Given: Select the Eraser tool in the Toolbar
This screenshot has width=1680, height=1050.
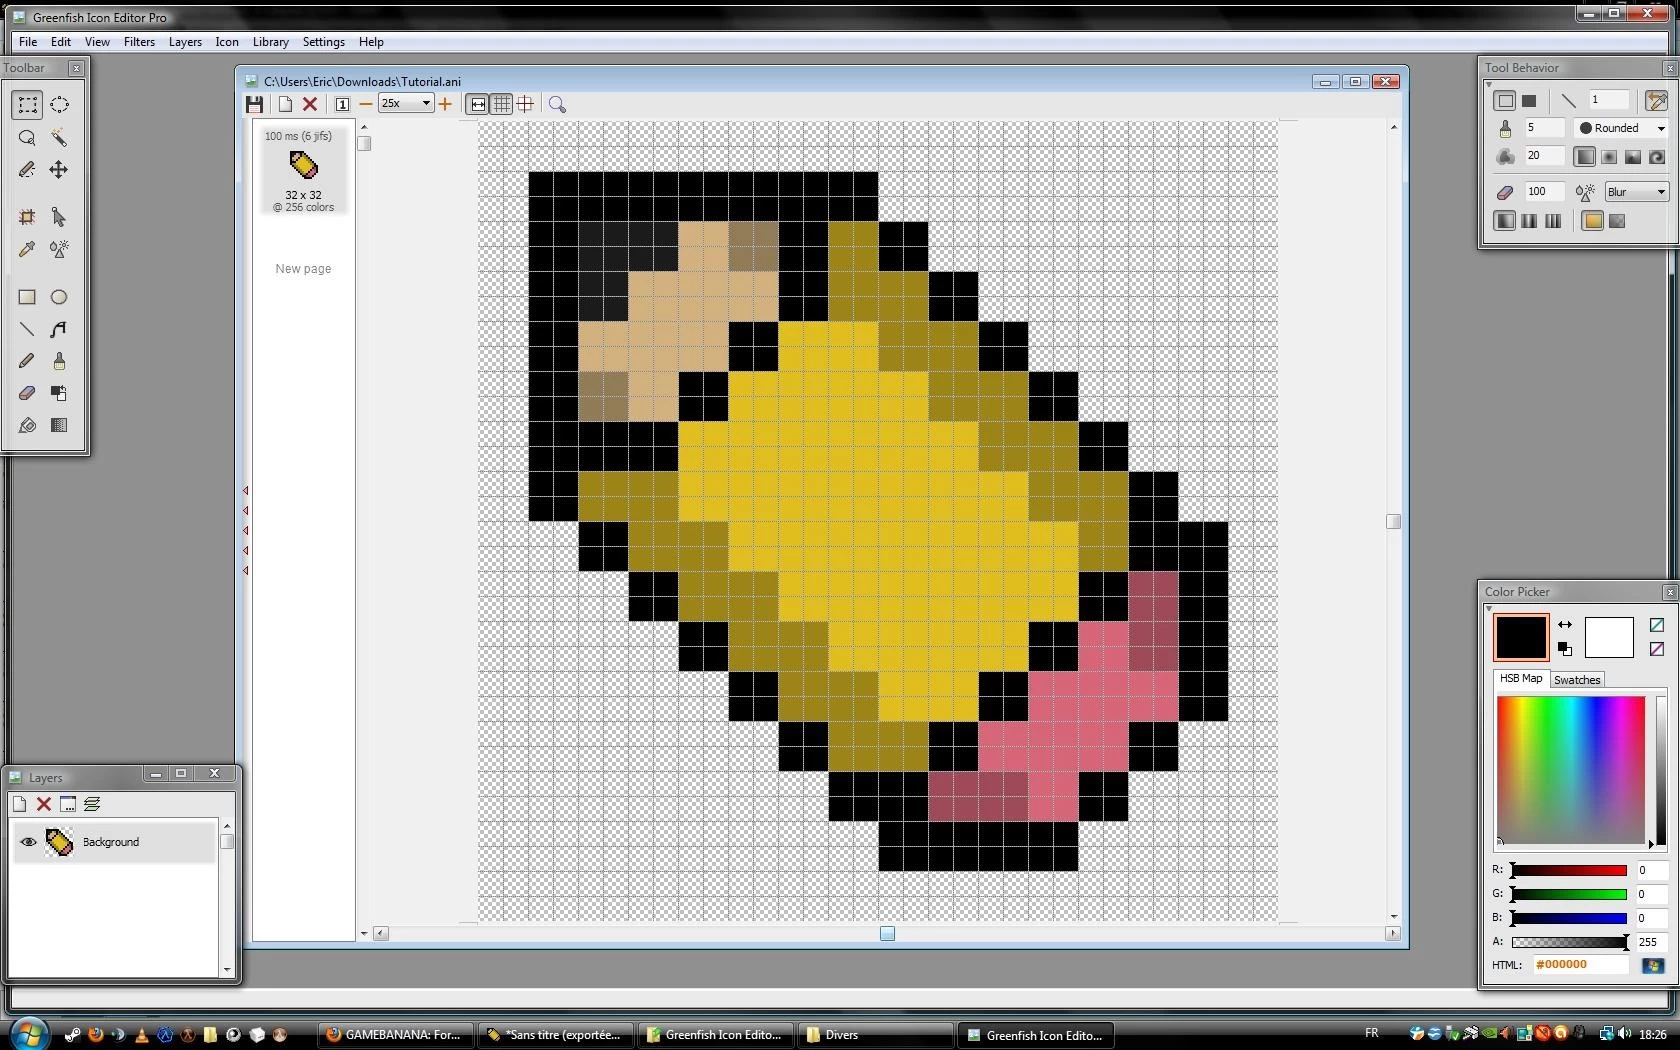Looking at the screenshot, I should (27, 393).
